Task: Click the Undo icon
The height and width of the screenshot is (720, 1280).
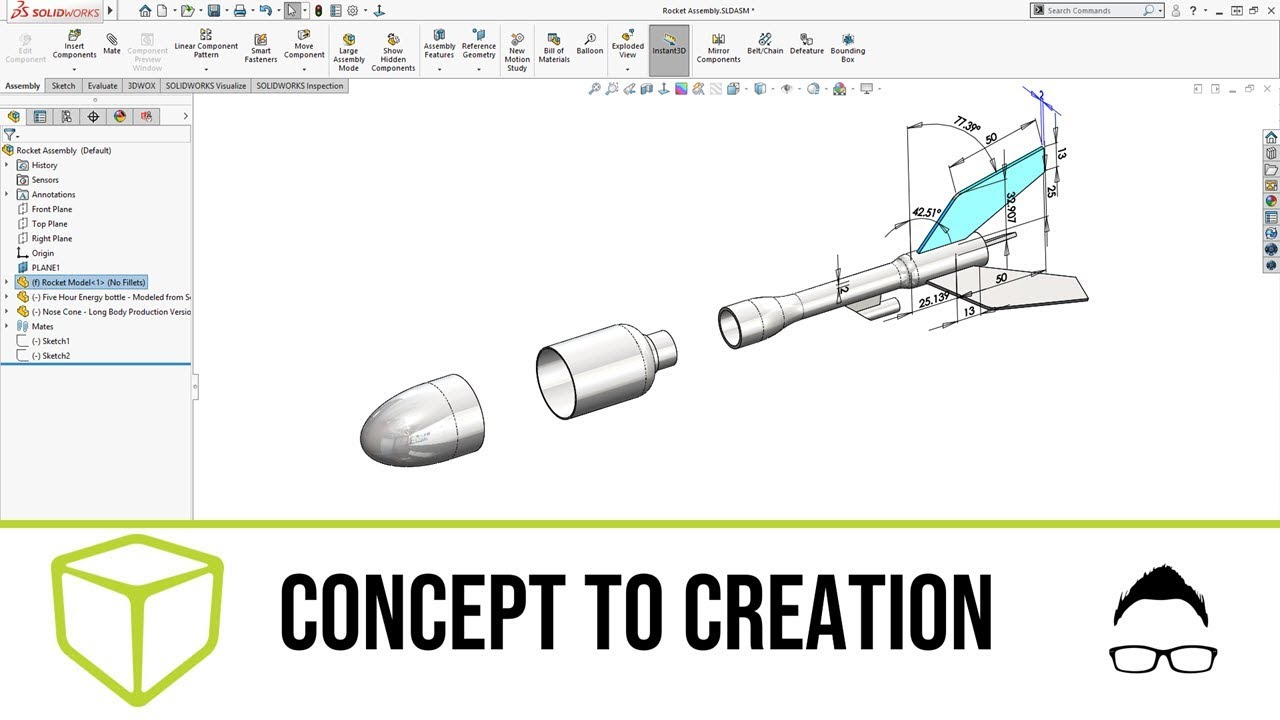Action: 265,11
